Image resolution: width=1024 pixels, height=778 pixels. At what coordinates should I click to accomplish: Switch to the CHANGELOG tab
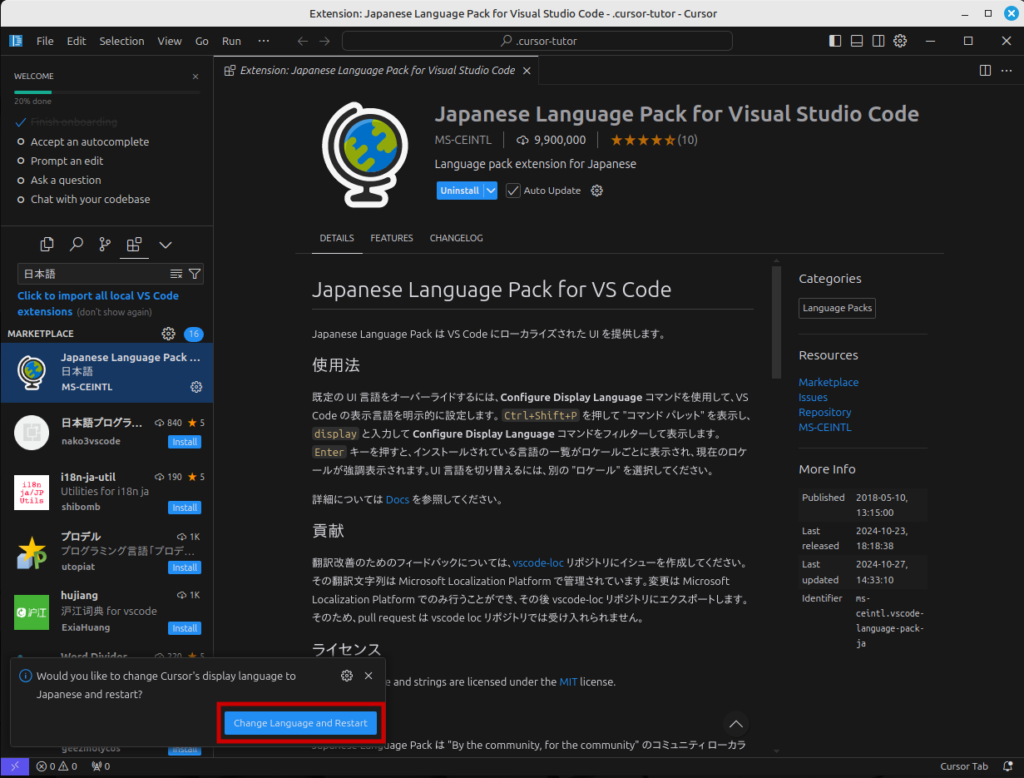coord(456,238)
